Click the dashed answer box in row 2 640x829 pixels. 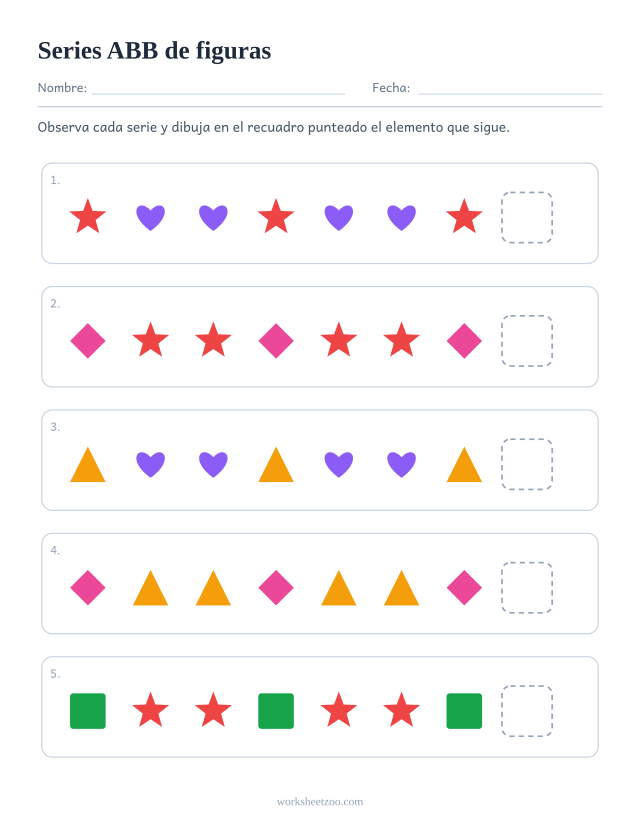[527, 341]
